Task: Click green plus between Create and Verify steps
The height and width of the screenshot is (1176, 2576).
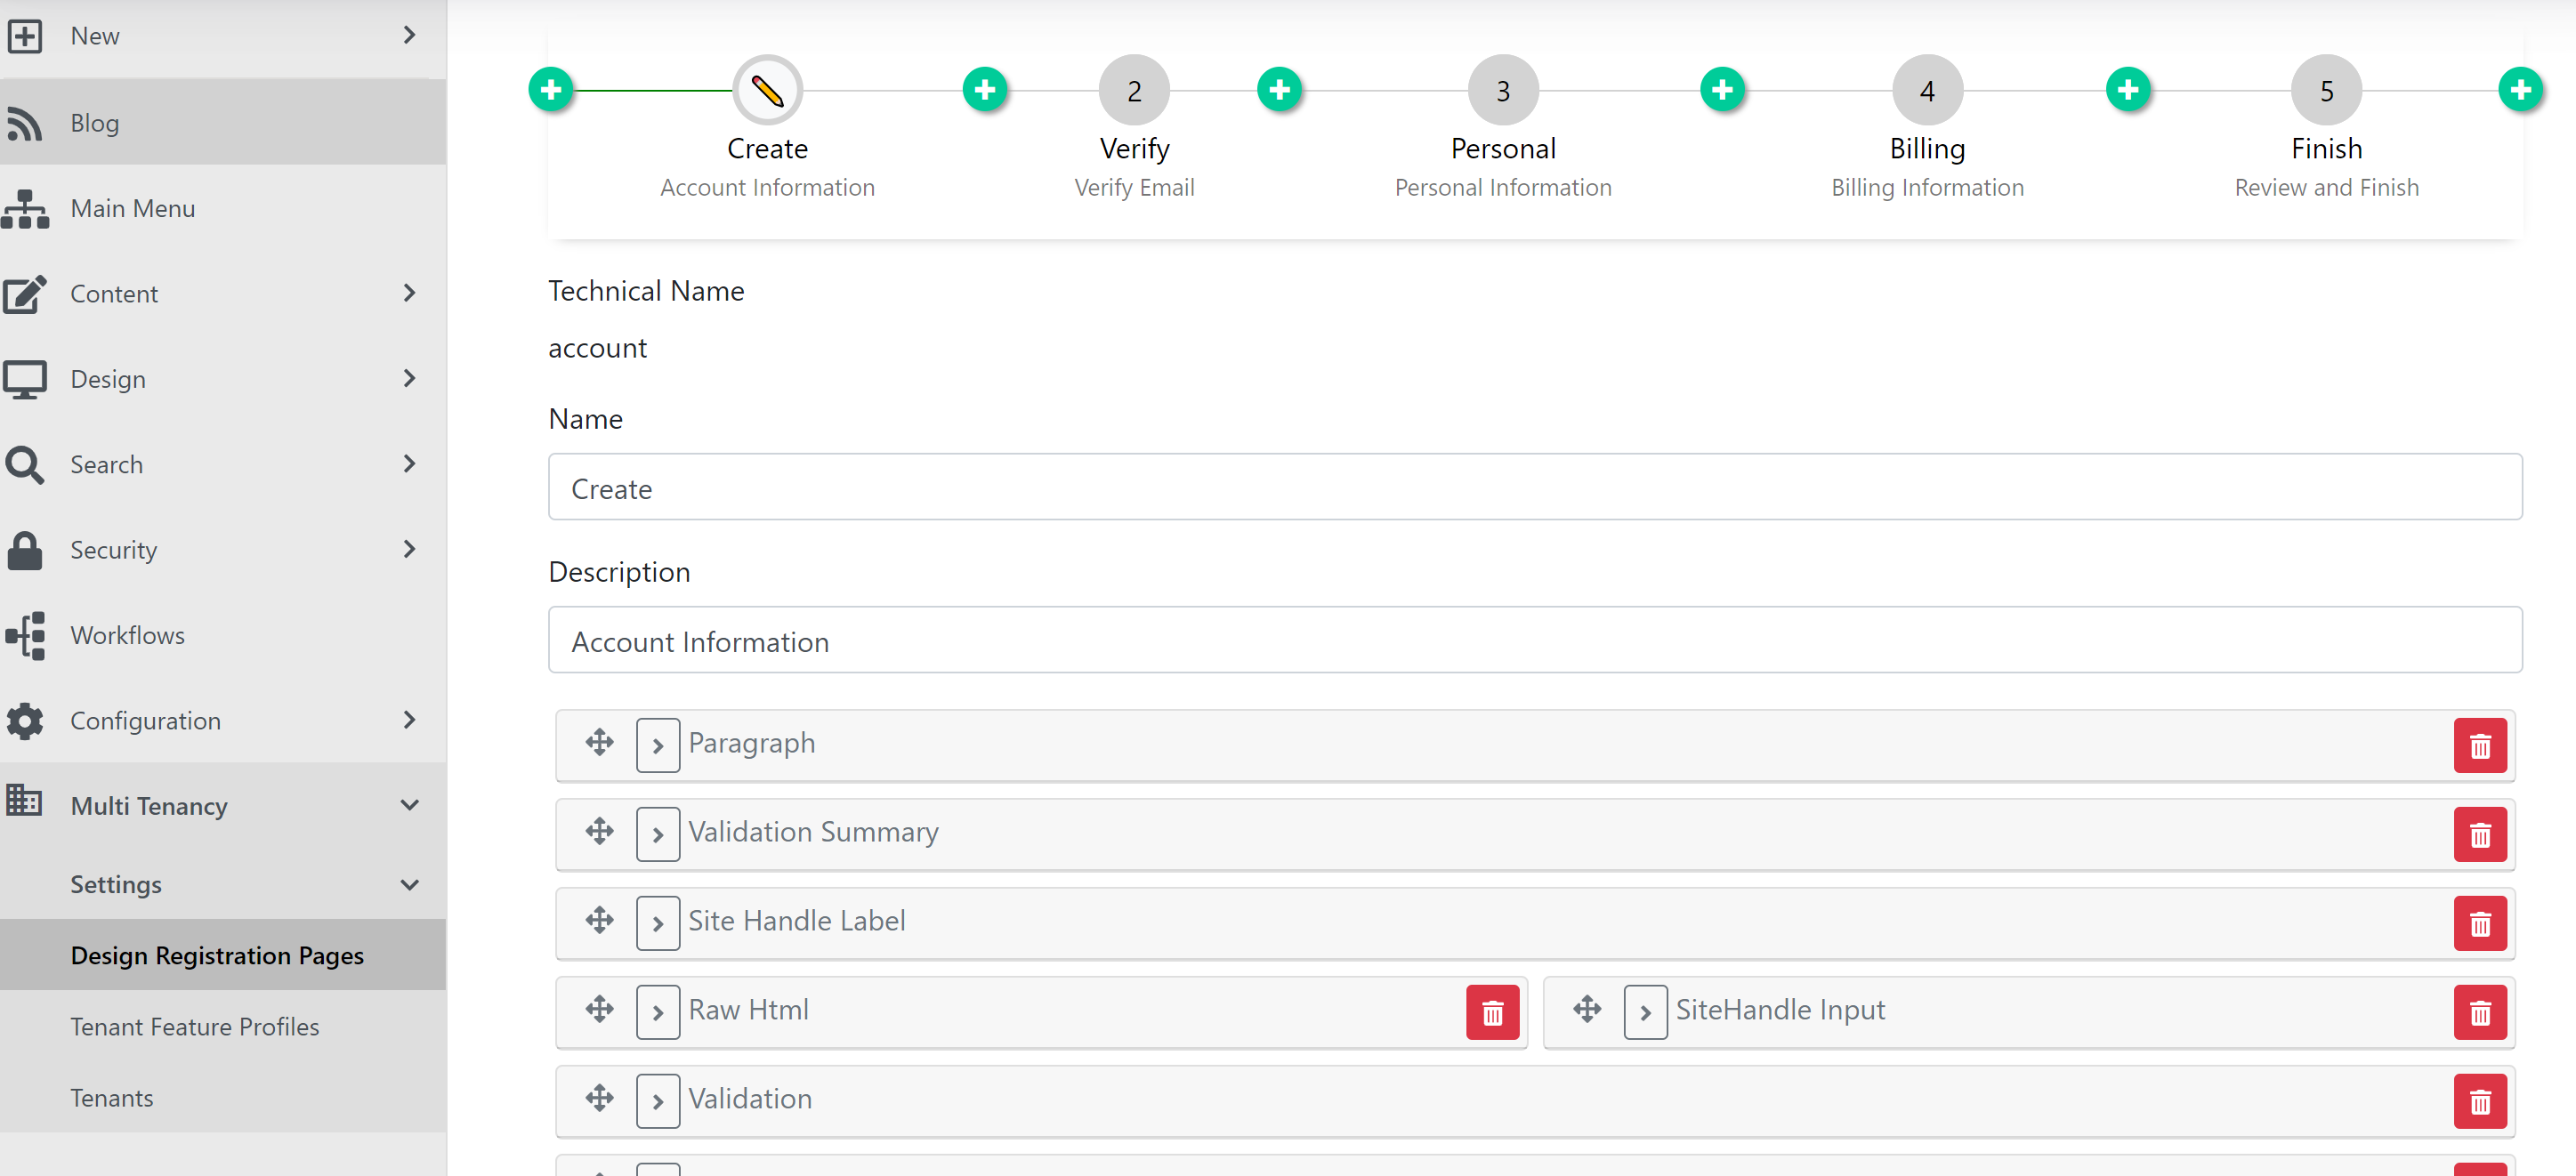Action: coord(985,90)
